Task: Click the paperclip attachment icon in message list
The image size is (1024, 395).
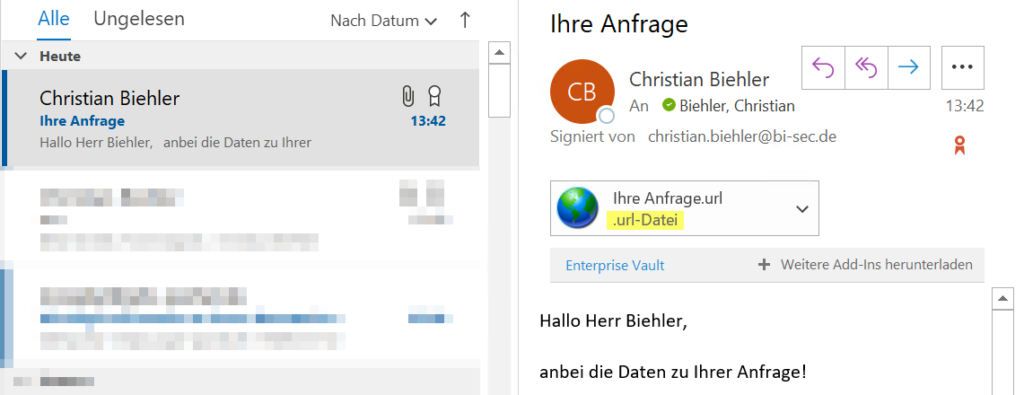Action: click(x=408, y=97)
